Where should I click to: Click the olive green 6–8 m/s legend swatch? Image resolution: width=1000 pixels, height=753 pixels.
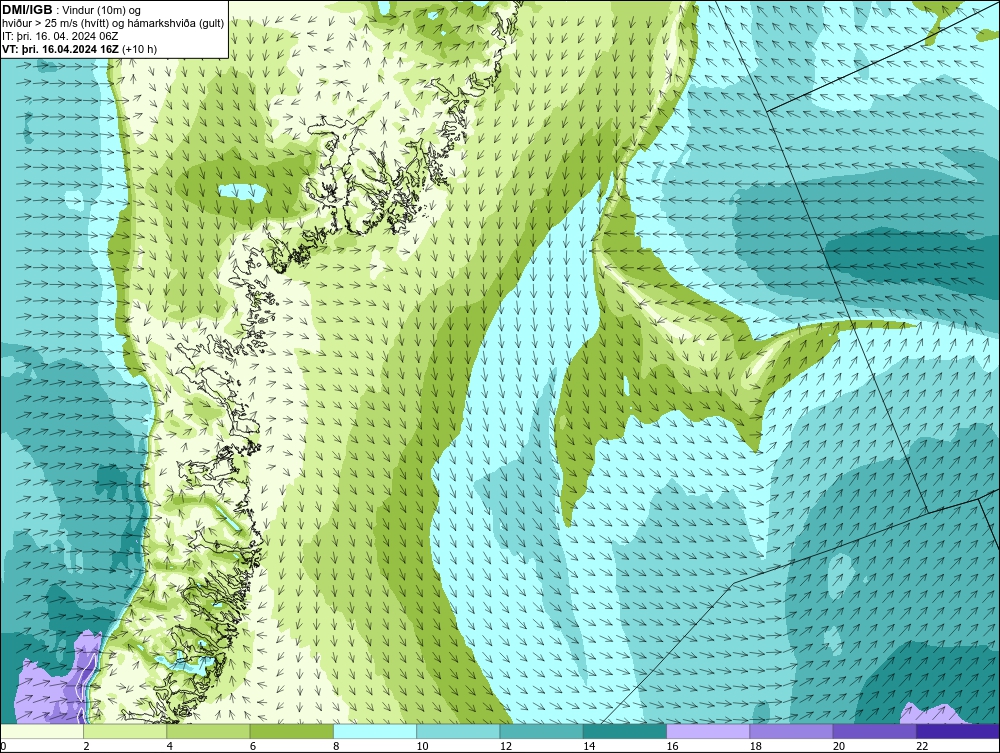click(x=291, y=731)
